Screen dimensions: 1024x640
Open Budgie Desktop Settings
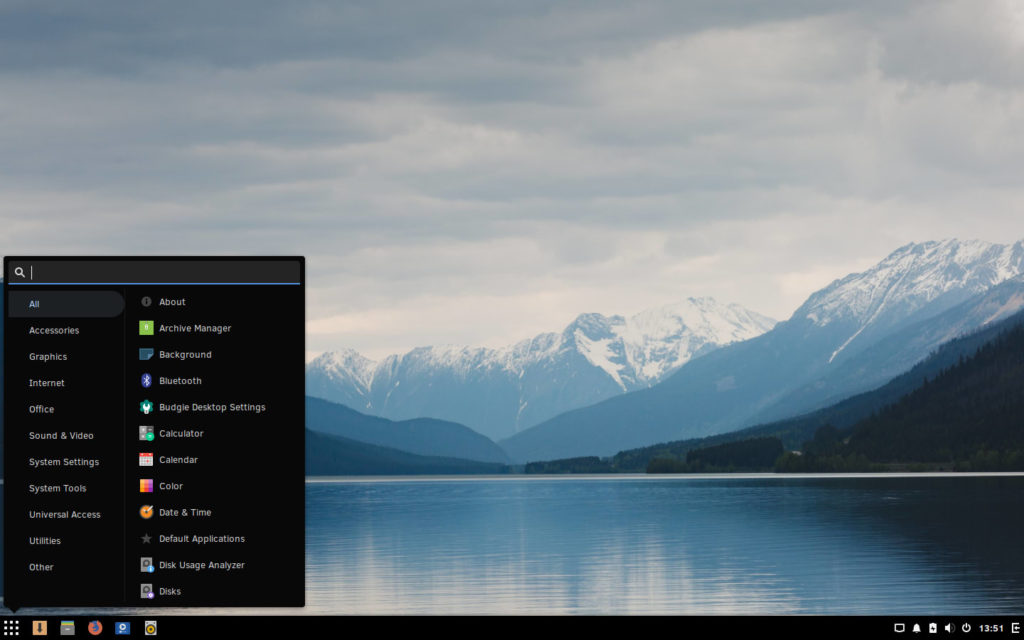(213, 407)
